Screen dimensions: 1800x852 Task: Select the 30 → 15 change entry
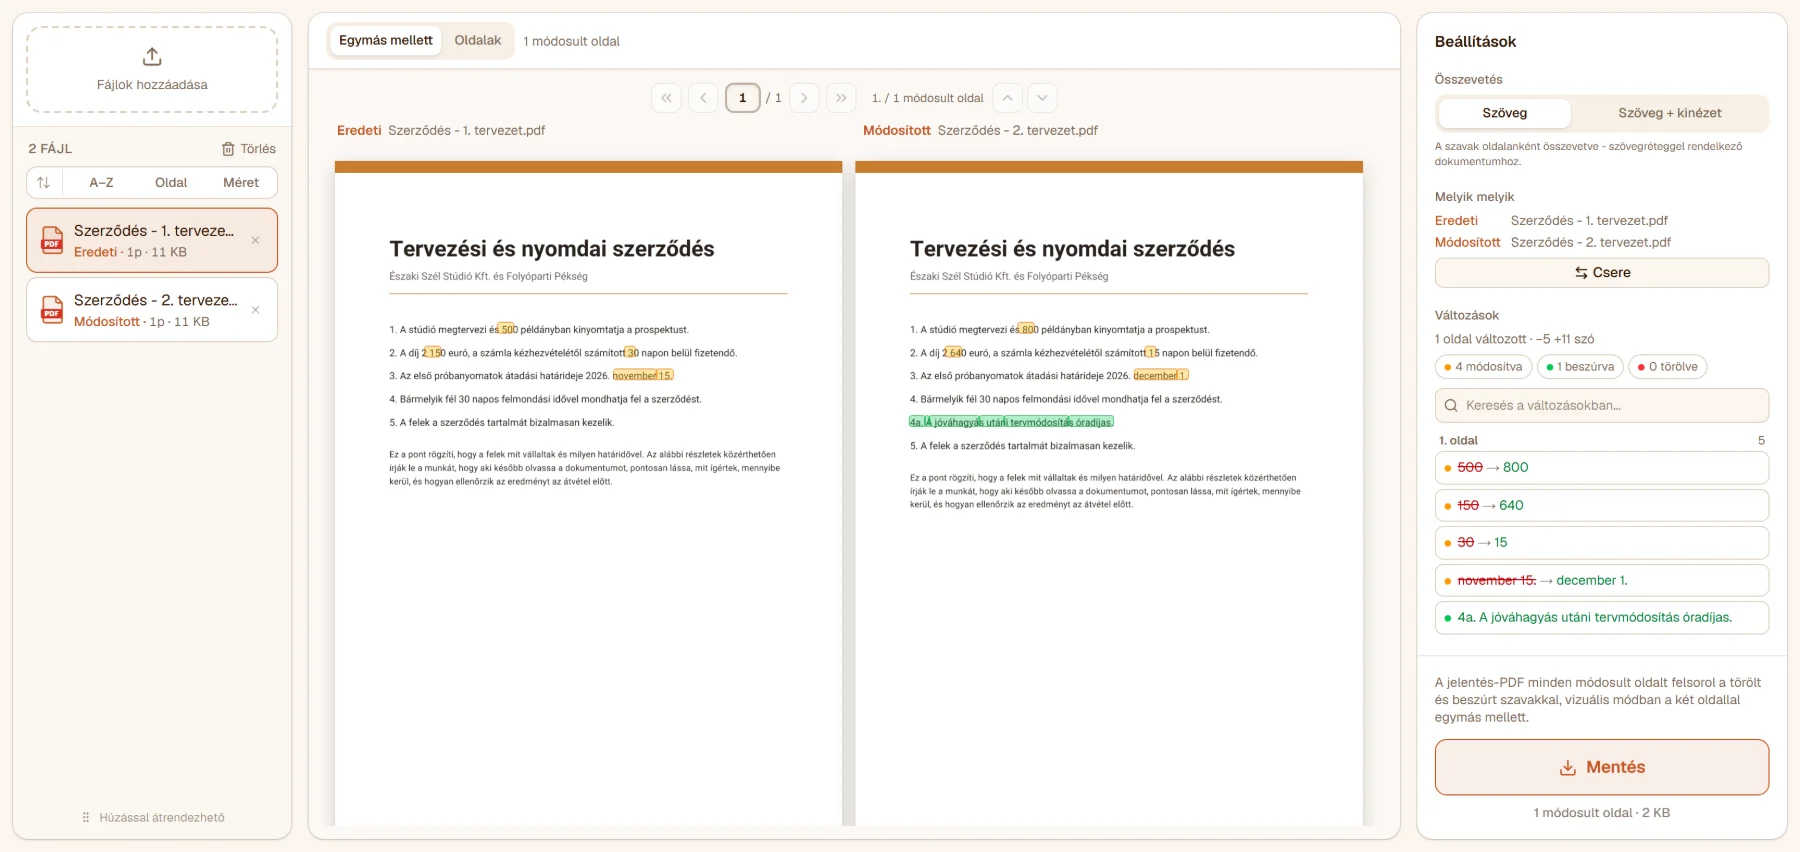coord(1602,543)
